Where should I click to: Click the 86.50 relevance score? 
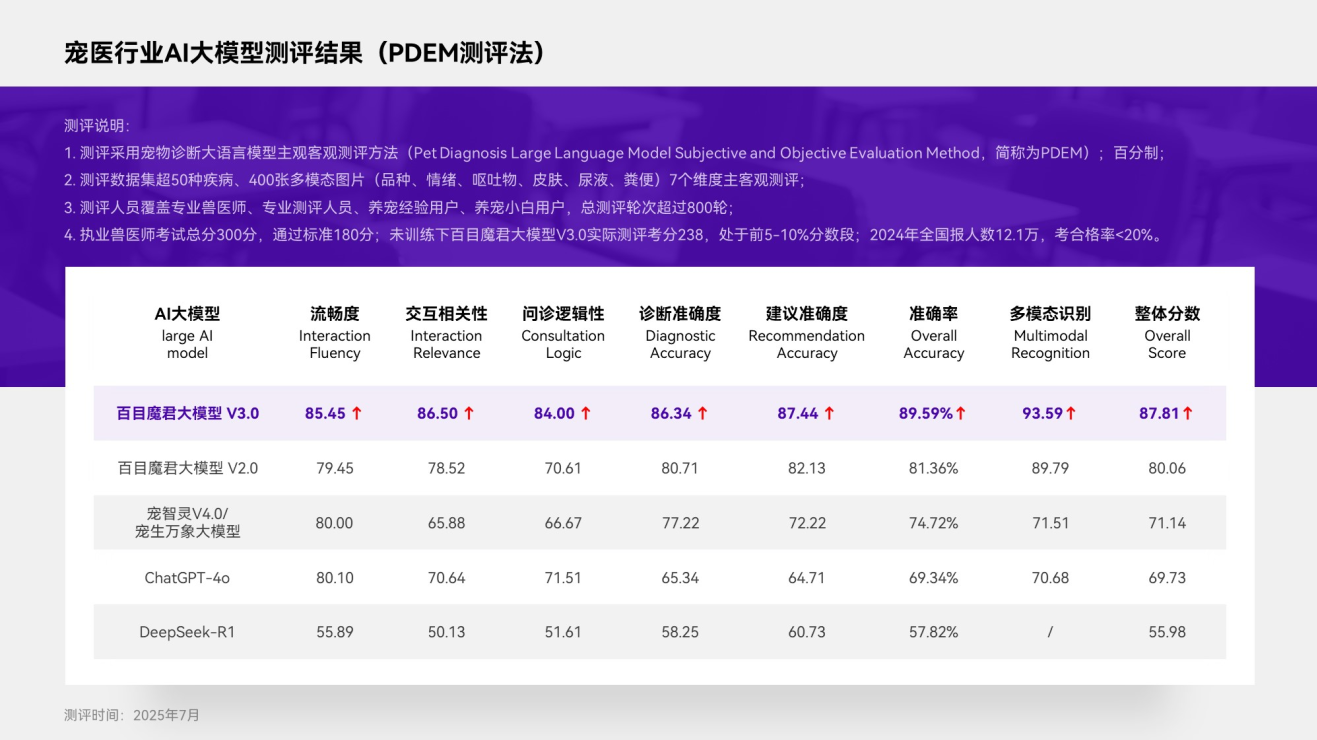437,413
